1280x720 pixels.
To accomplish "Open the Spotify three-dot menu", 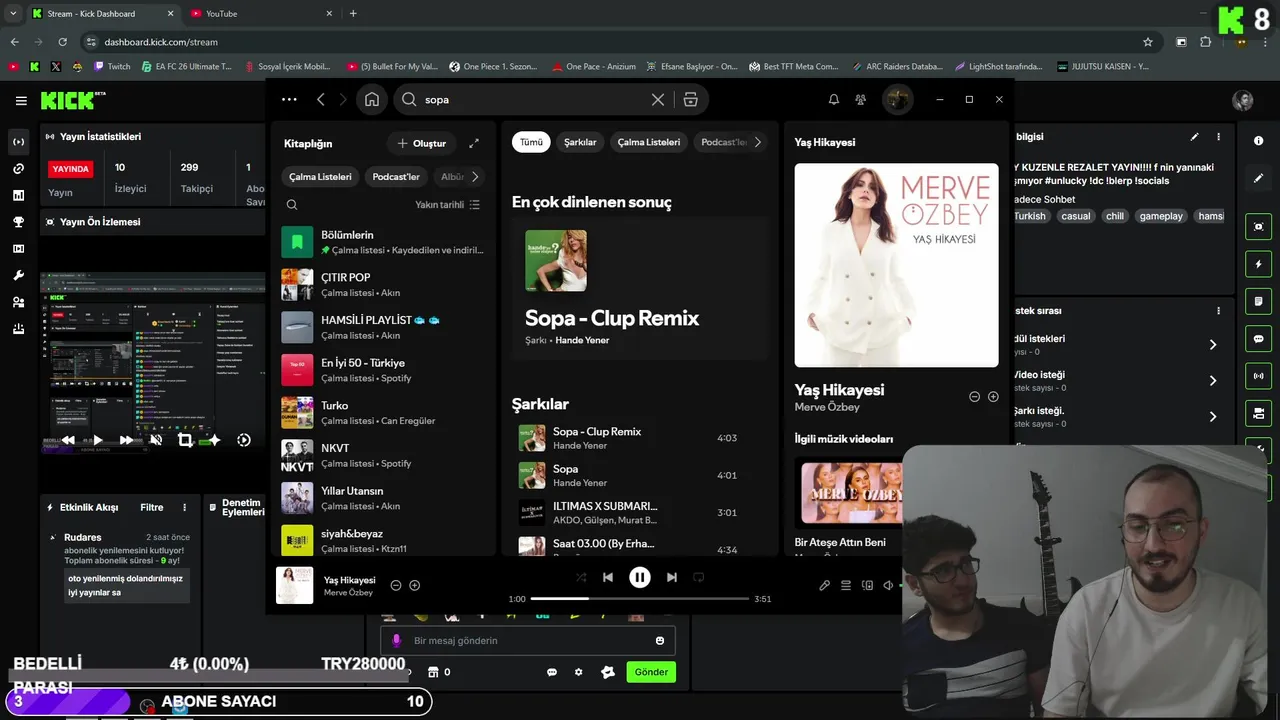I will coord(289,100).
